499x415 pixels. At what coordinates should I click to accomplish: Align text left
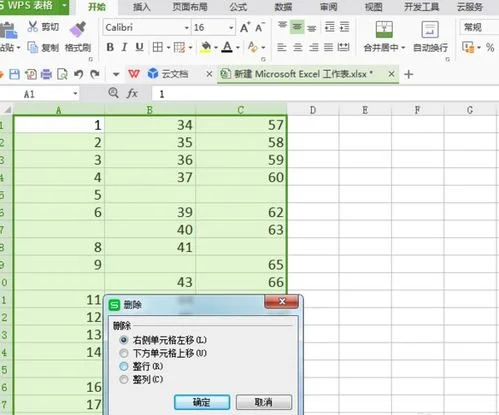click(x=282, y=47)
